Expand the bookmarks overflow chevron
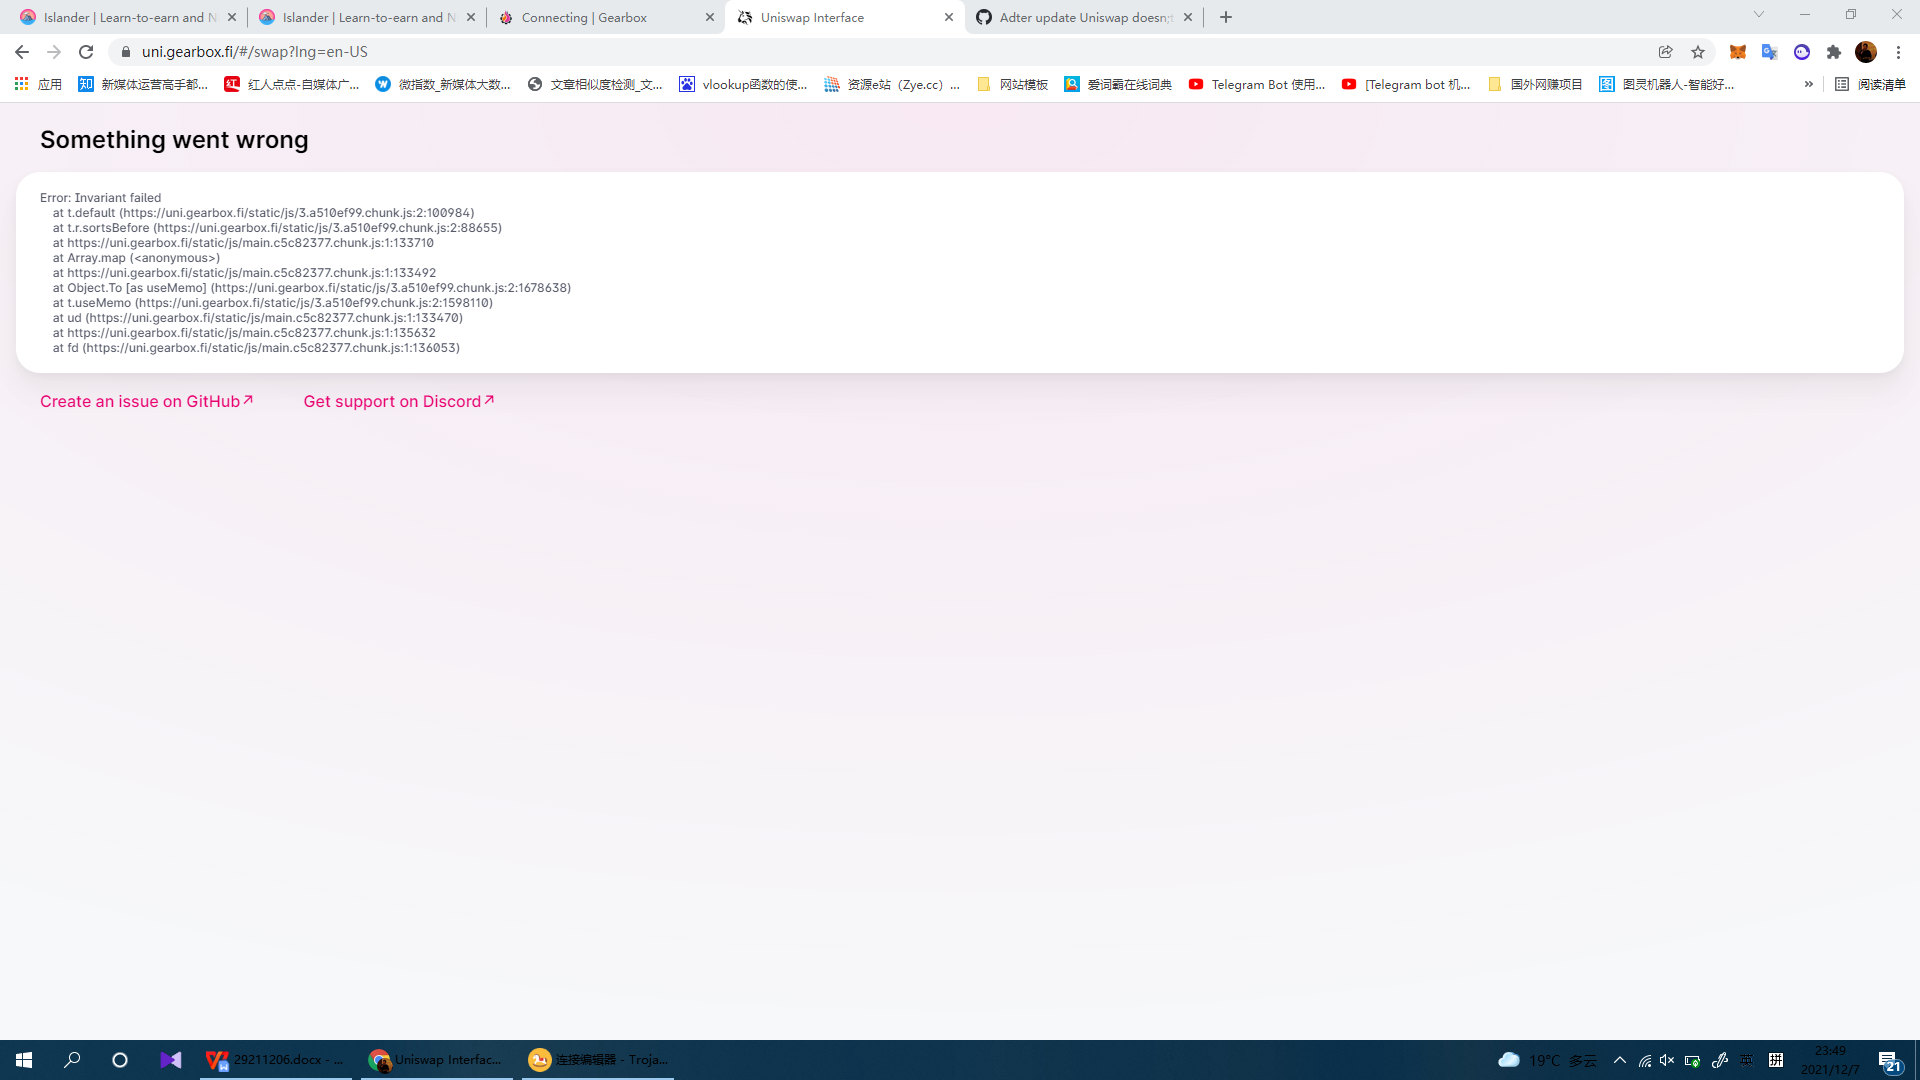 coord(1808,85)
